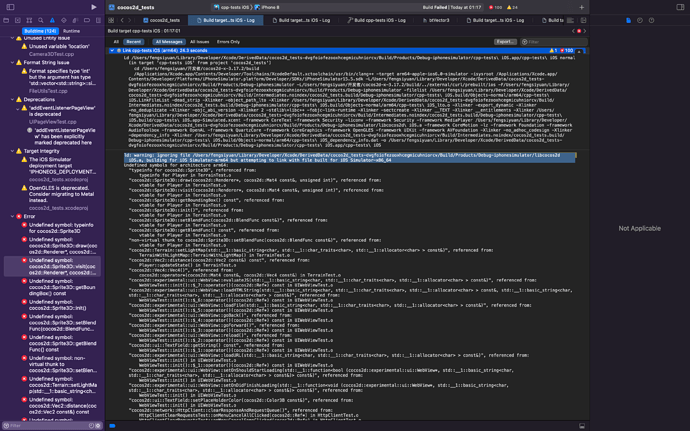
Task: Click the log transcript toggle at row end
Action: coord(579,52)
